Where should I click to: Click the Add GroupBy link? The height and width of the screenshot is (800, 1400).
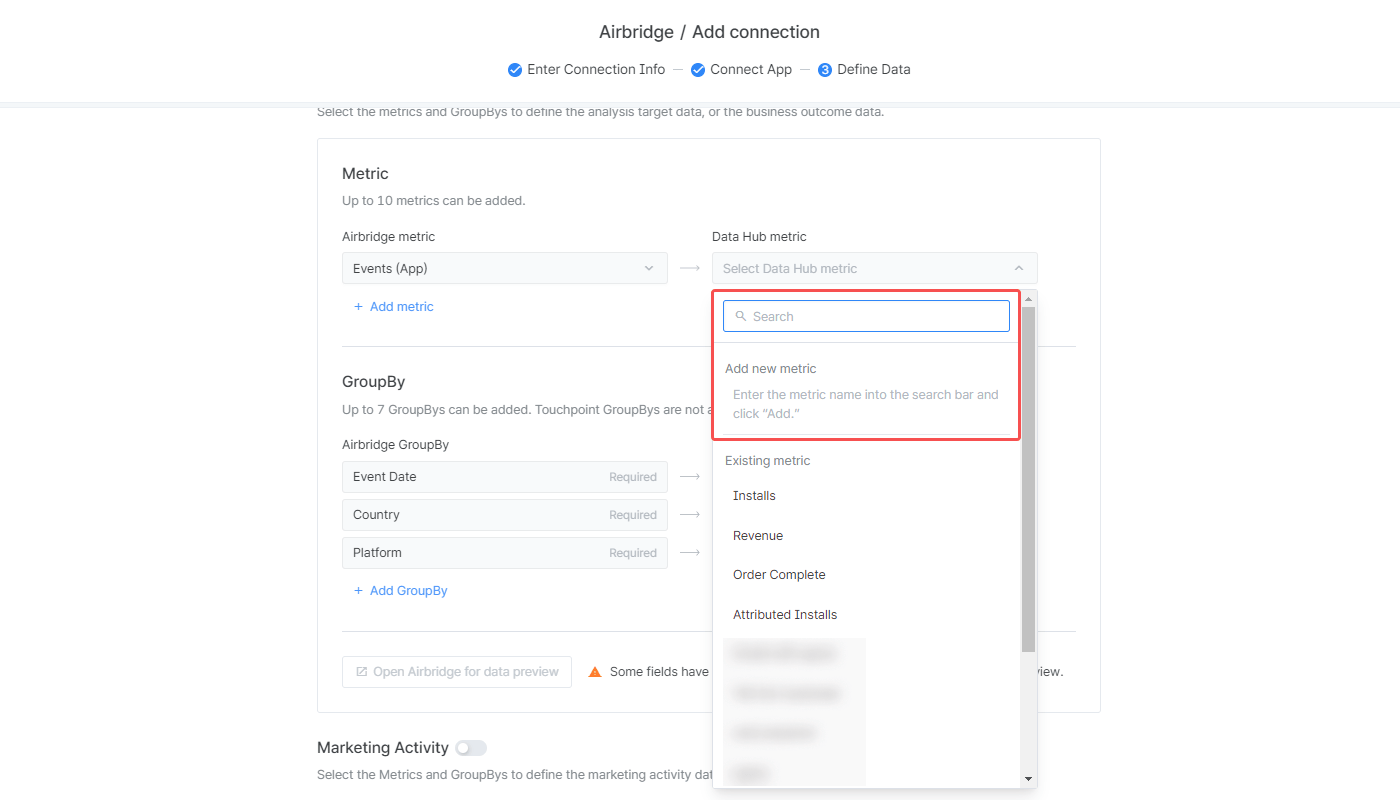[400, 591]
